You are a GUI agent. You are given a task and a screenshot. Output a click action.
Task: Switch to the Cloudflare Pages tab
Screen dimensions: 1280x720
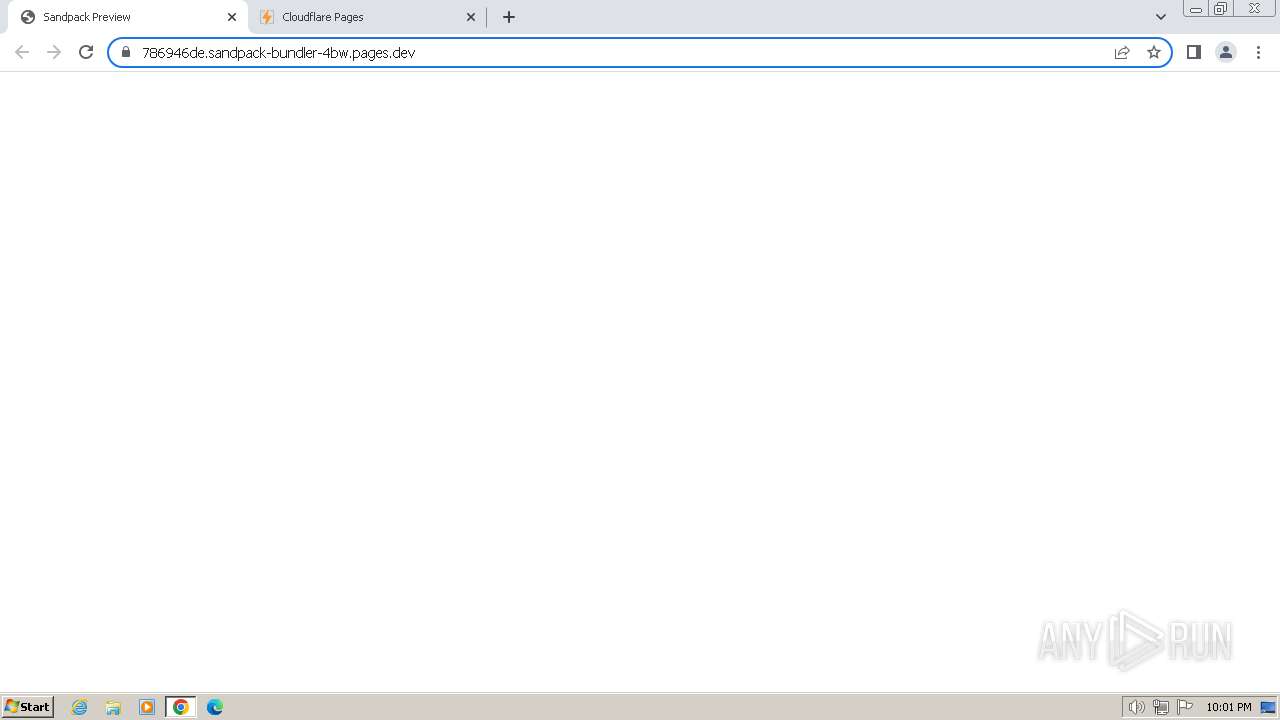[367, 17]
